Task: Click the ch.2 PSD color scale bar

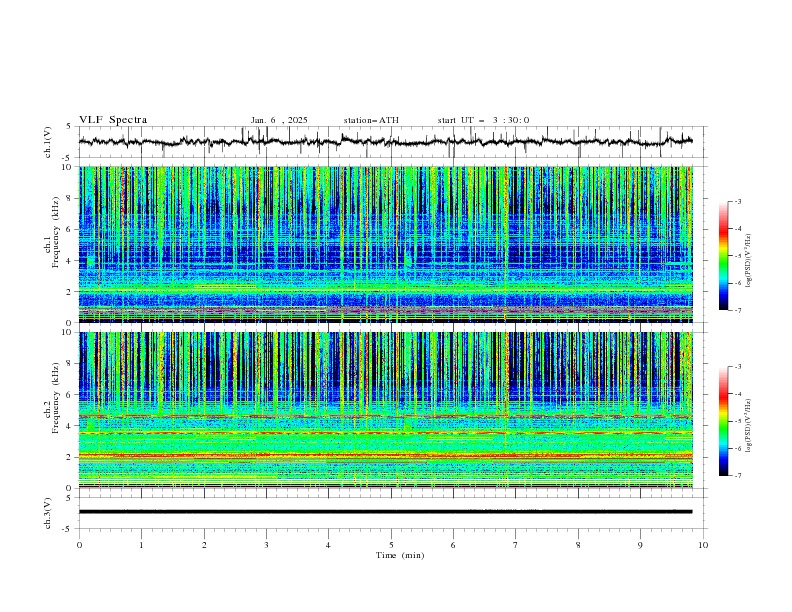Action: pyautogui.click(x=723, y=421)
